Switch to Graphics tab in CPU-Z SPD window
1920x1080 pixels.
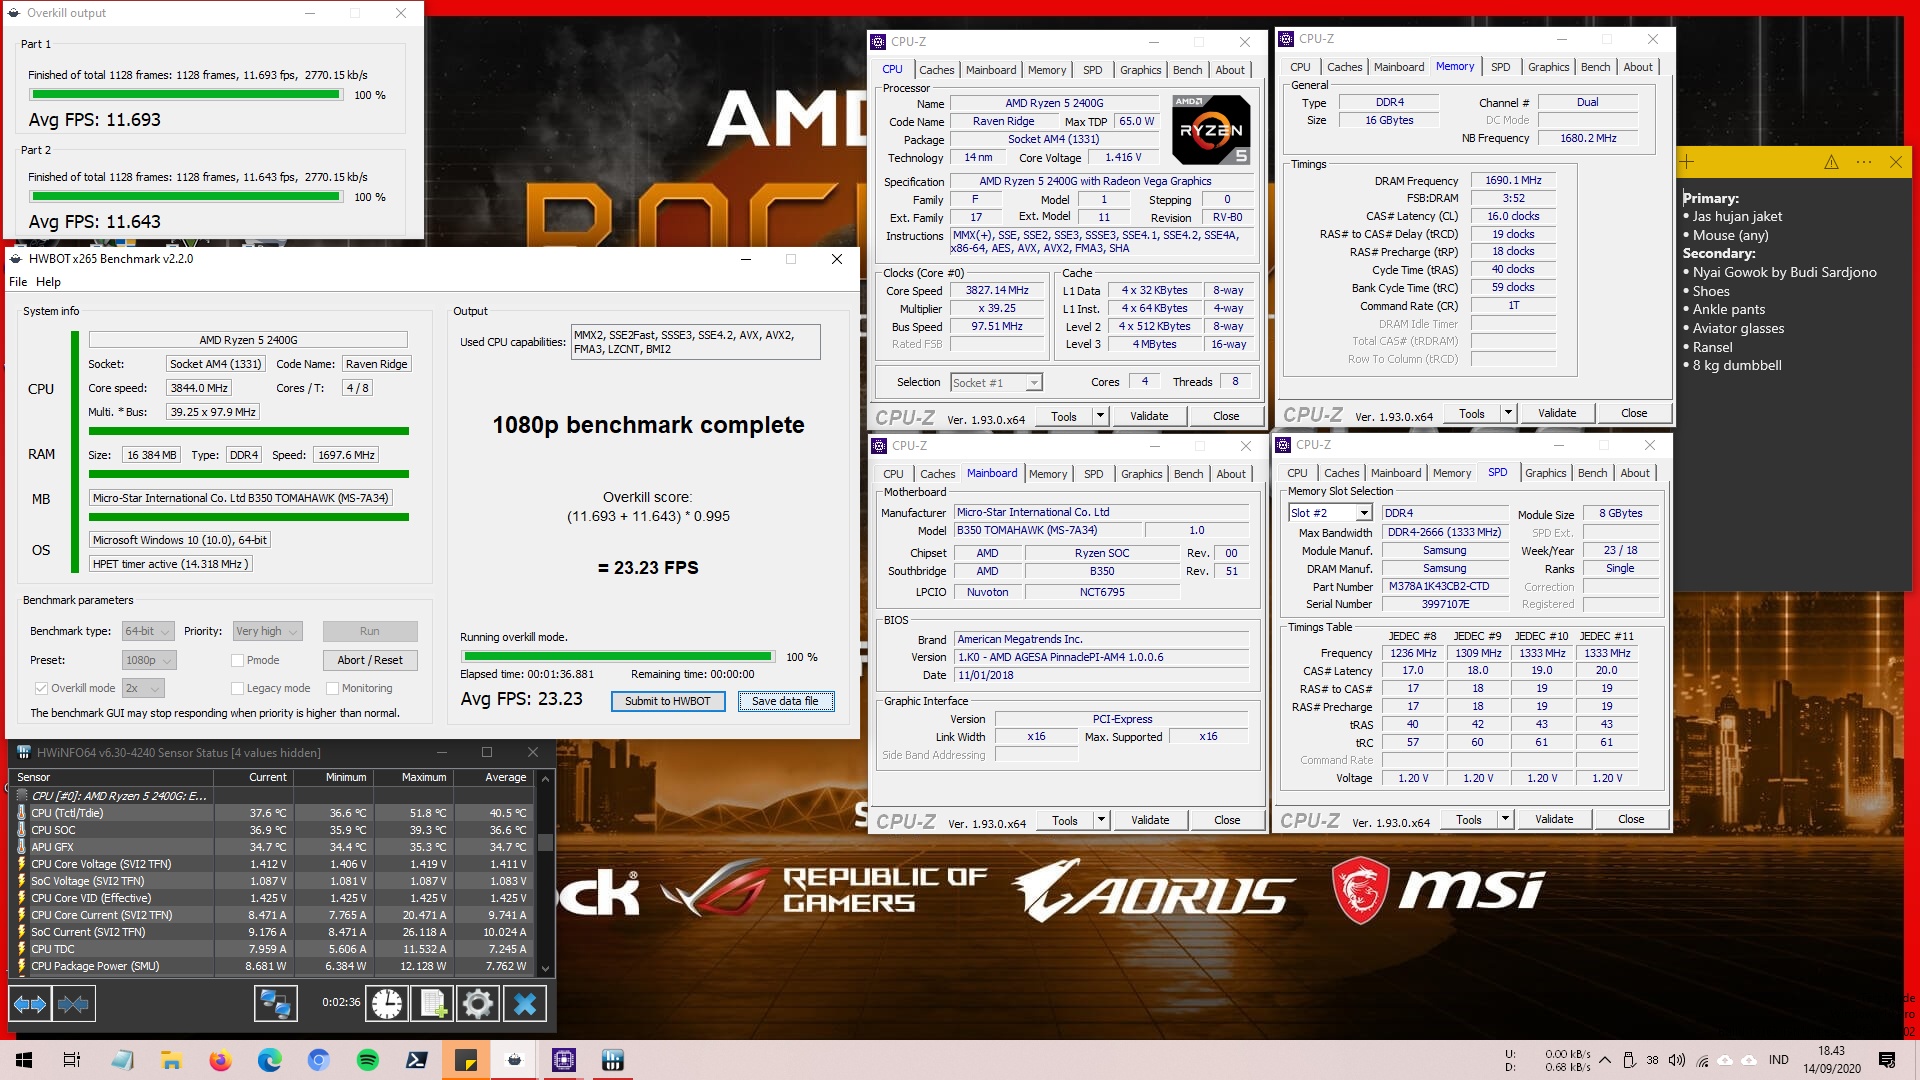[x=1545, y=473]
